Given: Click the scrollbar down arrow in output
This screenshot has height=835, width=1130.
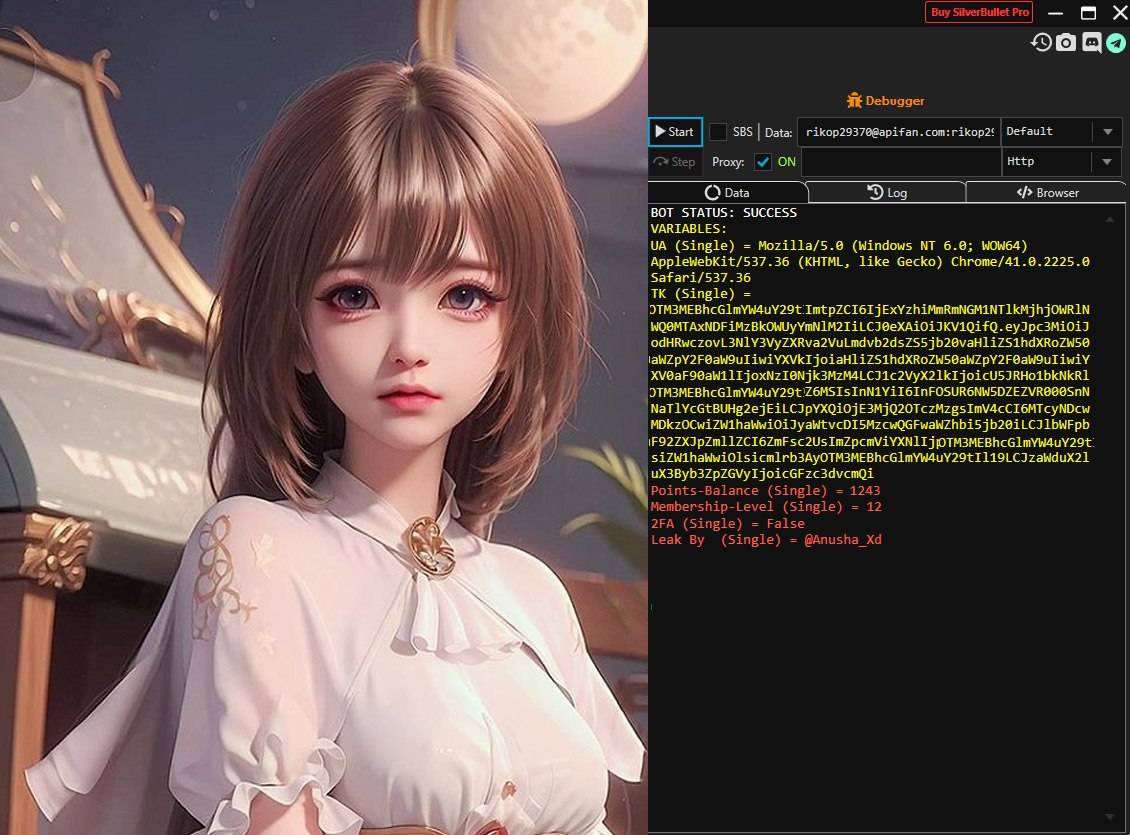Looking at the screenshot, I should [1110, 816].
